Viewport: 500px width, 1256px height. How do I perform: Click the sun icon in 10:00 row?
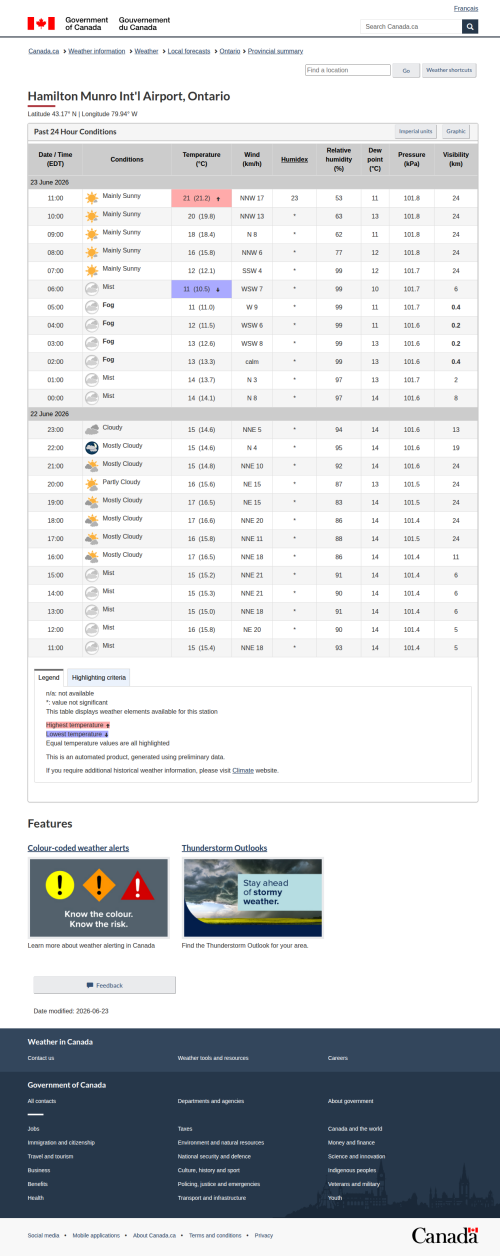click(x=92, y=216)
